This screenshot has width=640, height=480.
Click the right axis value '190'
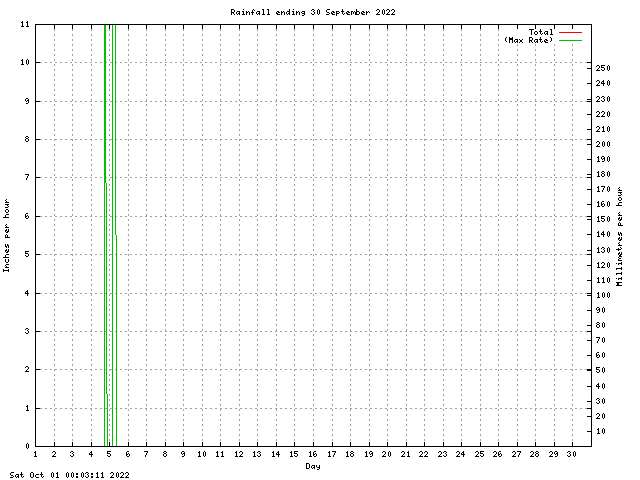point(603,159)
